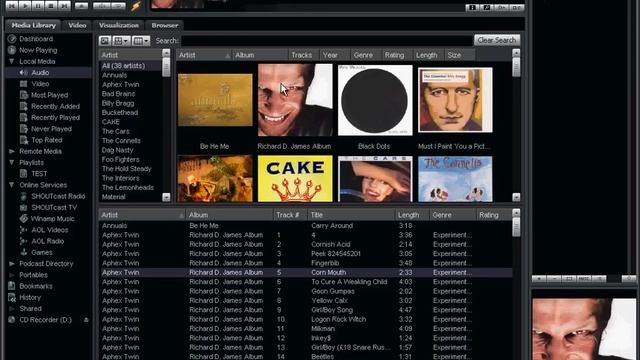Open the columns layout dropdown next to Search
640x360 pixels.
(141, 41)
